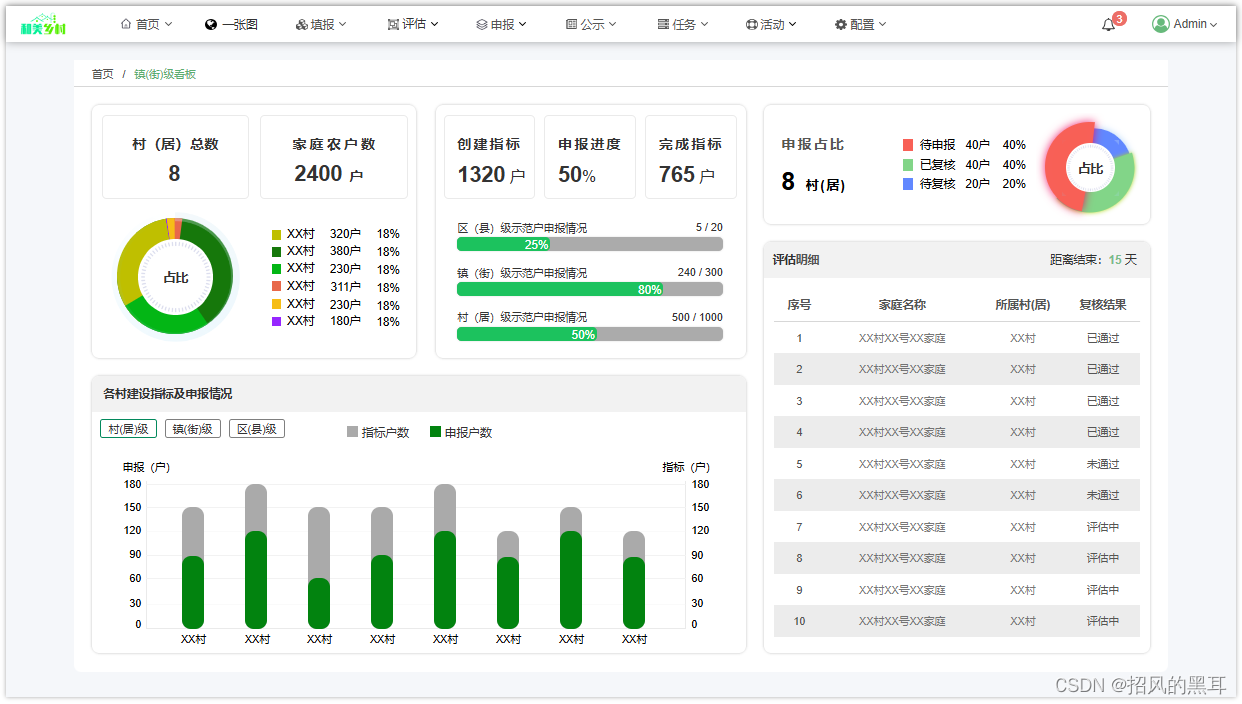Click the 家庭农户数 2400 stat card
1242x704 pixels.
(x=334, y=157)
